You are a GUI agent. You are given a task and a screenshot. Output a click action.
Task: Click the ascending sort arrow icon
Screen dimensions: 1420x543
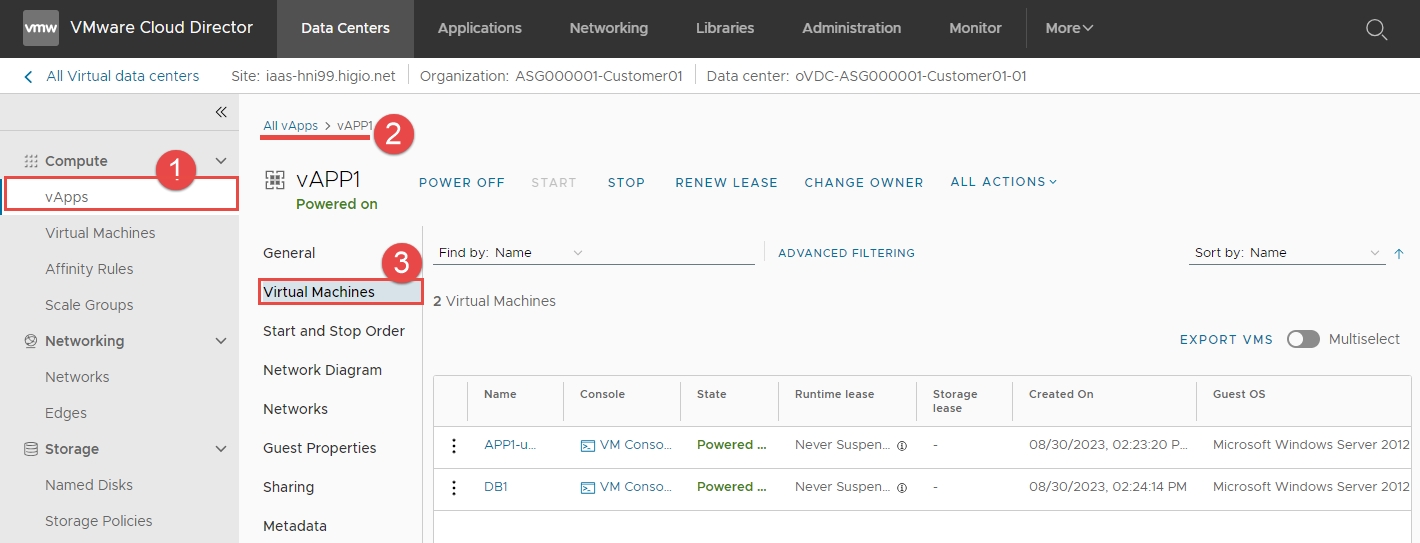coord(1399,253)
